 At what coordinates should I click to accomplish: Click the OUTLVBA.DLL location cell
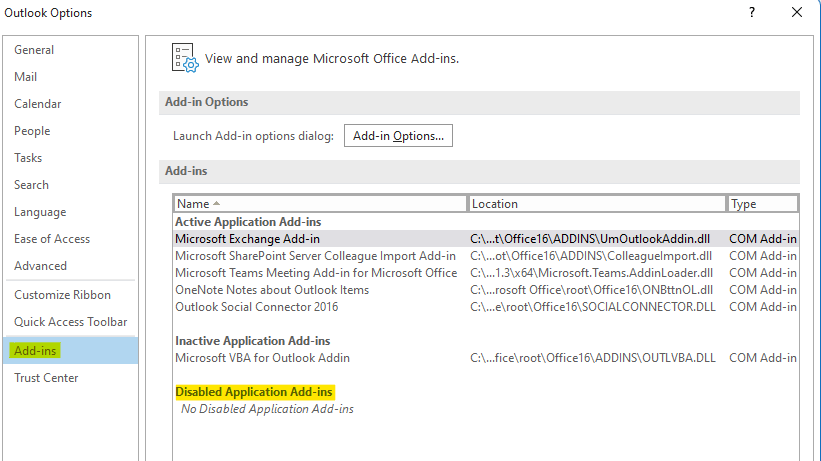pyautogui.click(x=593, y=358)
